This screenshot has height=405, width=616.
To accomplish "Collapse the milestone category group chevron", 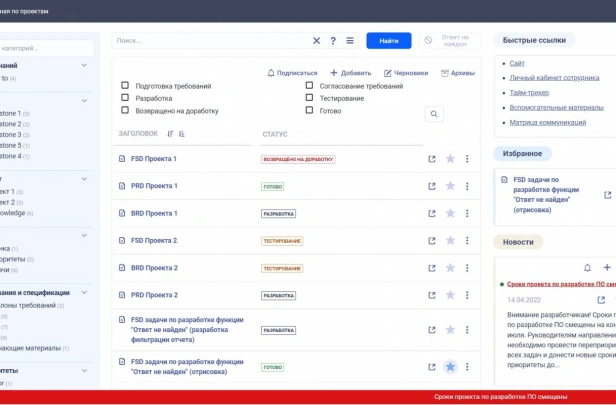I will click(x=84, y=101).
